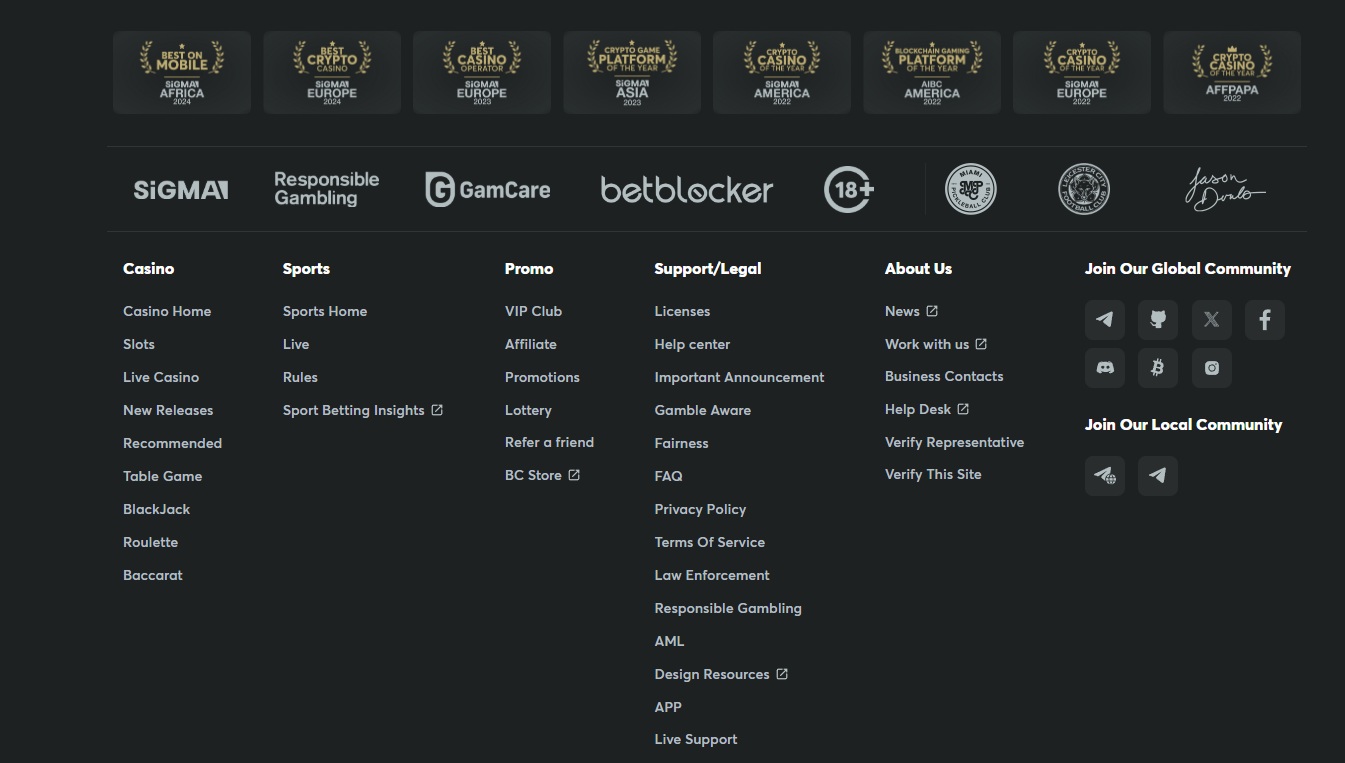Open the FAQ link
This screenshot has width=1345, height=763.
pos(668,476)
